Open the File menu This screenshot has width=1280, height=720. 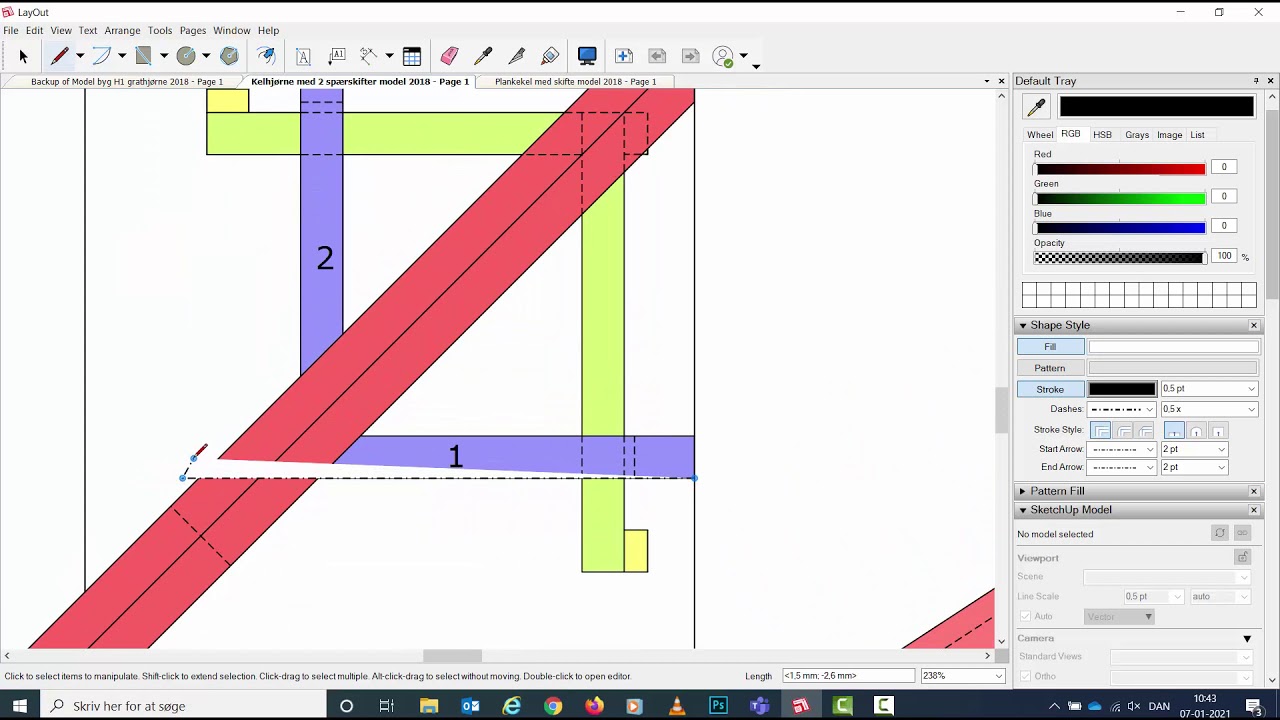[11, 30]
